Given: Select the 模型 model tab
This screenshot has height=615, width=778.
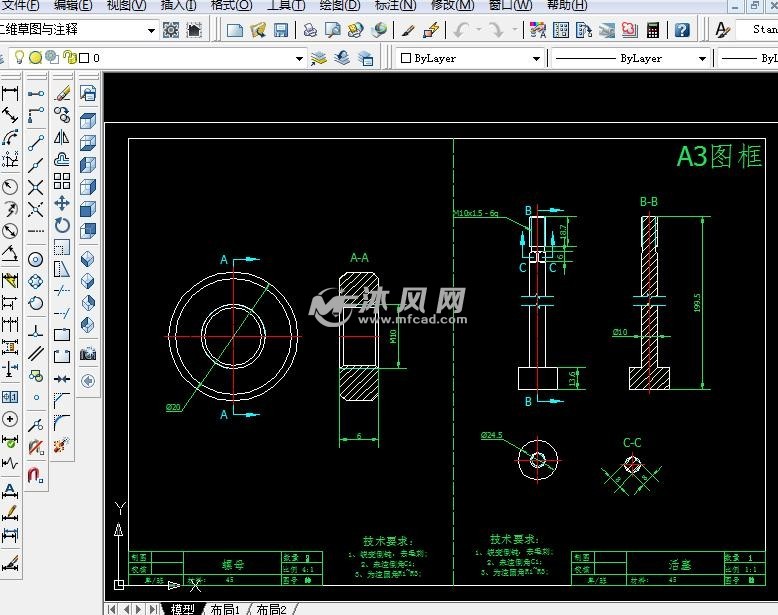Looking at the screenshot, I should click(182, 609).
